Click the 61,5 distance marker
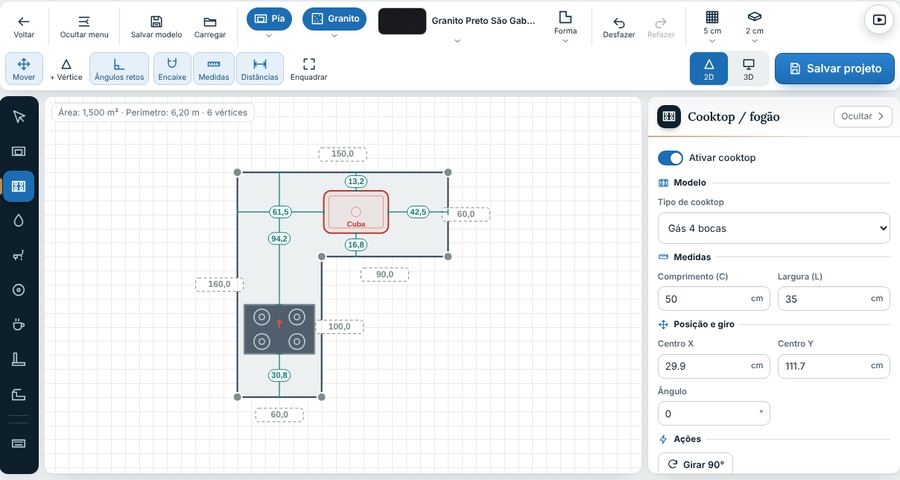Image resolution: width=900 pixels, height=480 pixels. point(281,212)
